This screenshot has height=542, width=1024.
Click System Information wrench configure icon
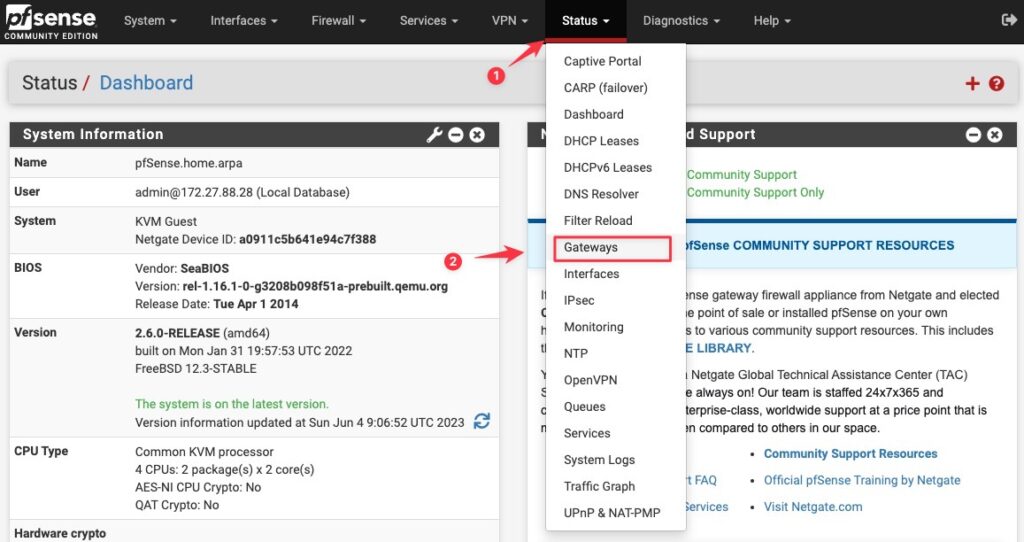pos(434,135)
